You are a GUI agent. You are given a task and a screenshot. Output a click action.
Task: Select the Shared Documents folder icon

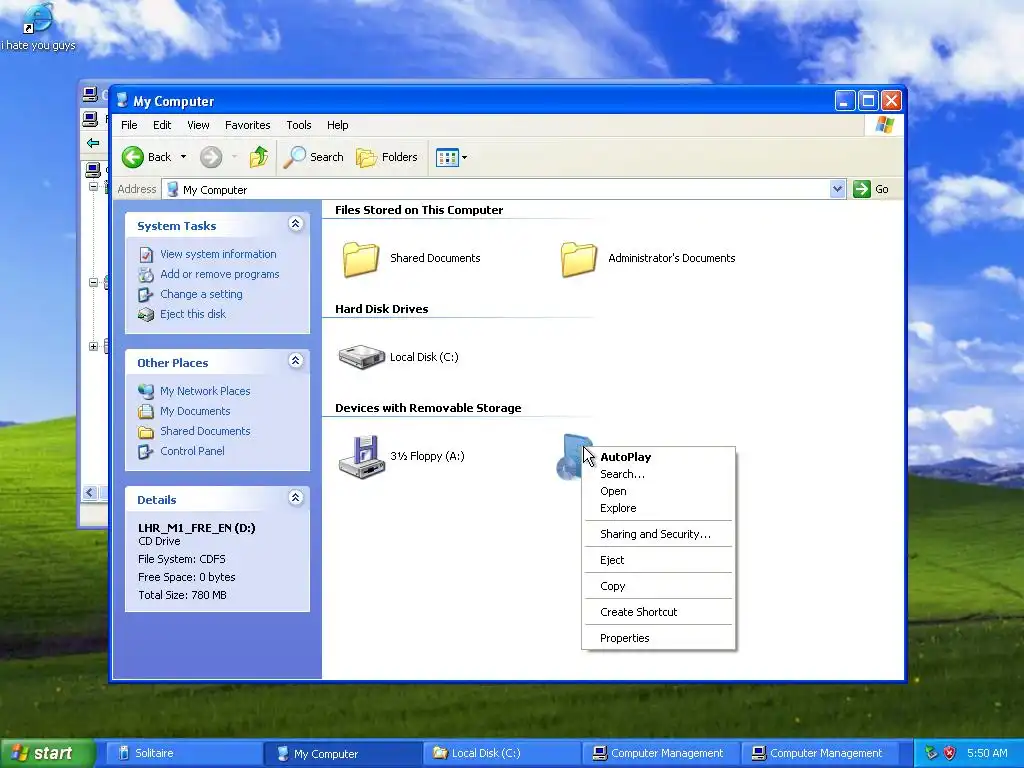pos(361,259)
